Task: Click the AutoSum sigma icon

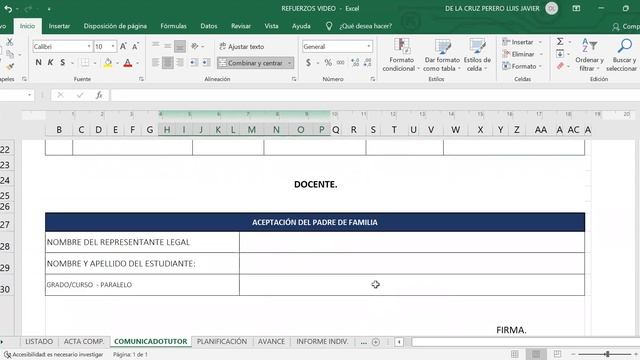Action: click(560, 42)
